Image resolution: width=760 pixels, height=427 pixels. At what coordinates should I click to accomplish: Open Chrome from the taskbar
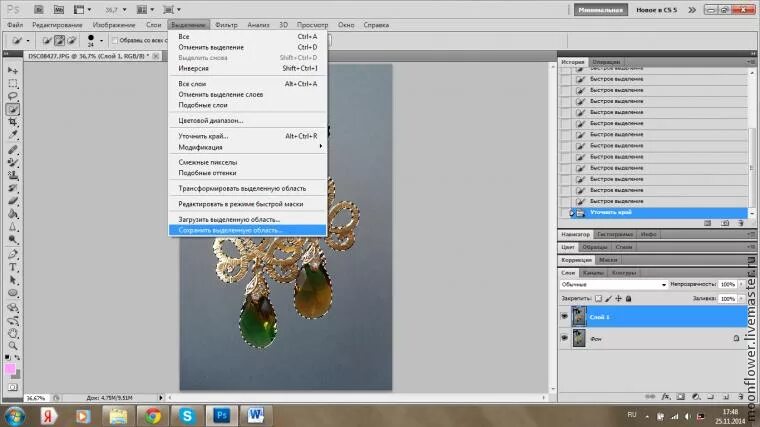point(152,416)
